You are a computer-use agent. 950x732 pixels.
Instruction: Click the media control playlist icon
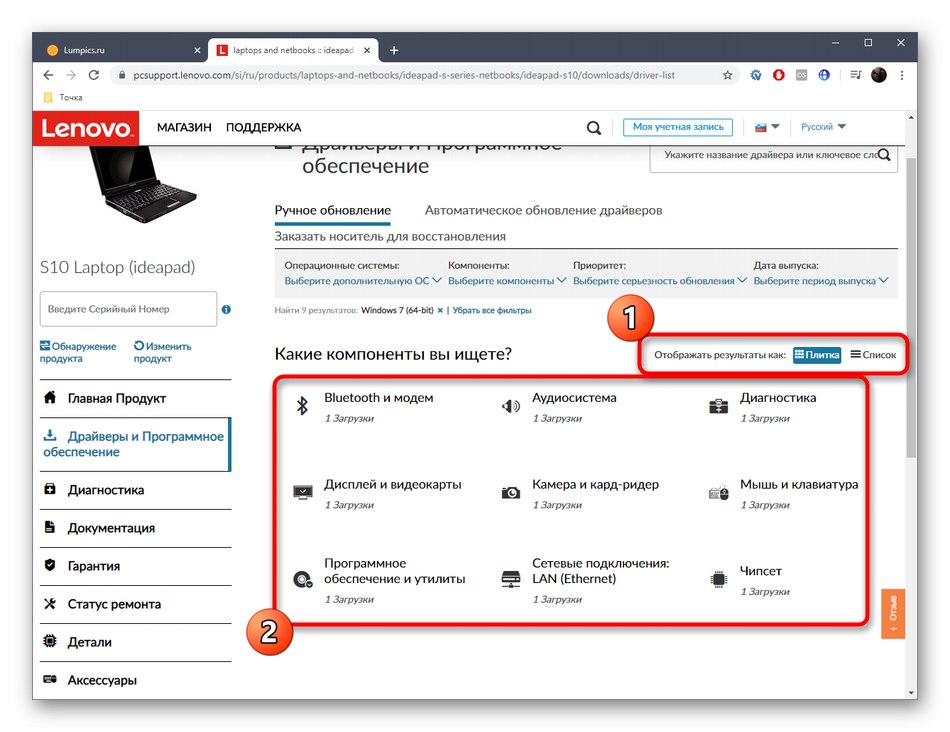pyautogui.click(x=855, y=75)
